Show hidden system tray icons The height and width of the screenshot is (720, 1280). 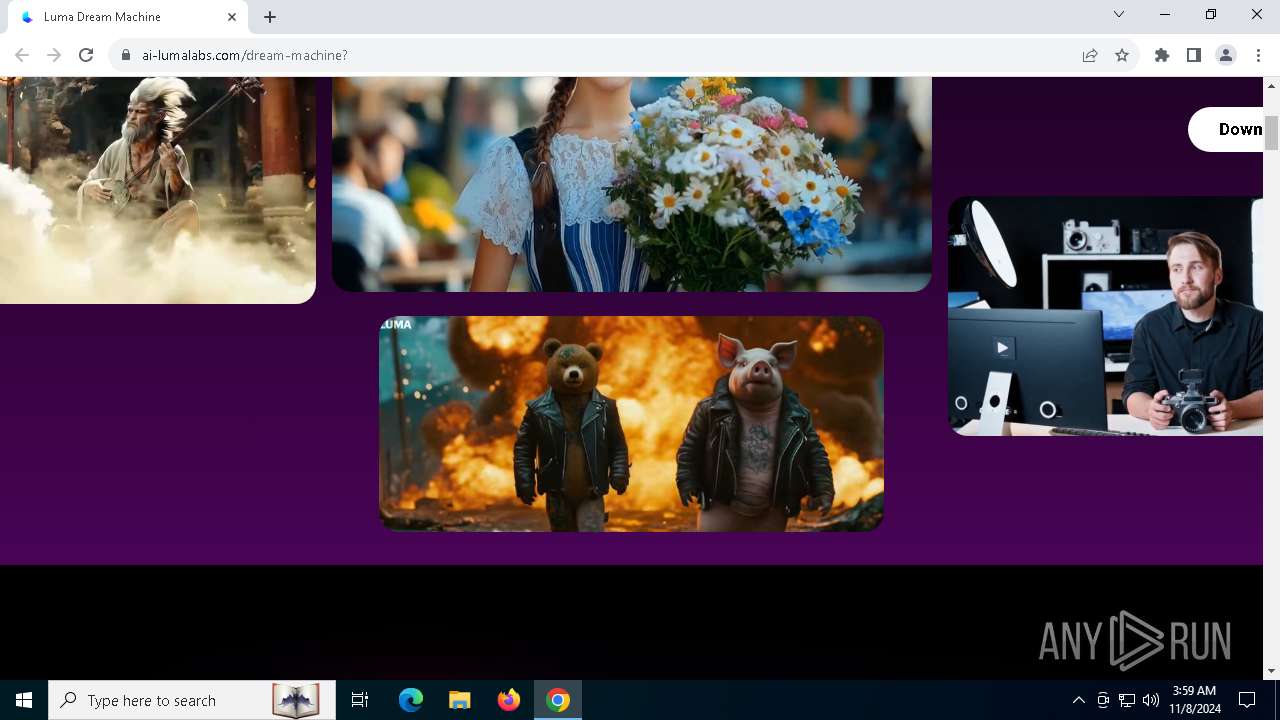click(x=1078, y=700)
